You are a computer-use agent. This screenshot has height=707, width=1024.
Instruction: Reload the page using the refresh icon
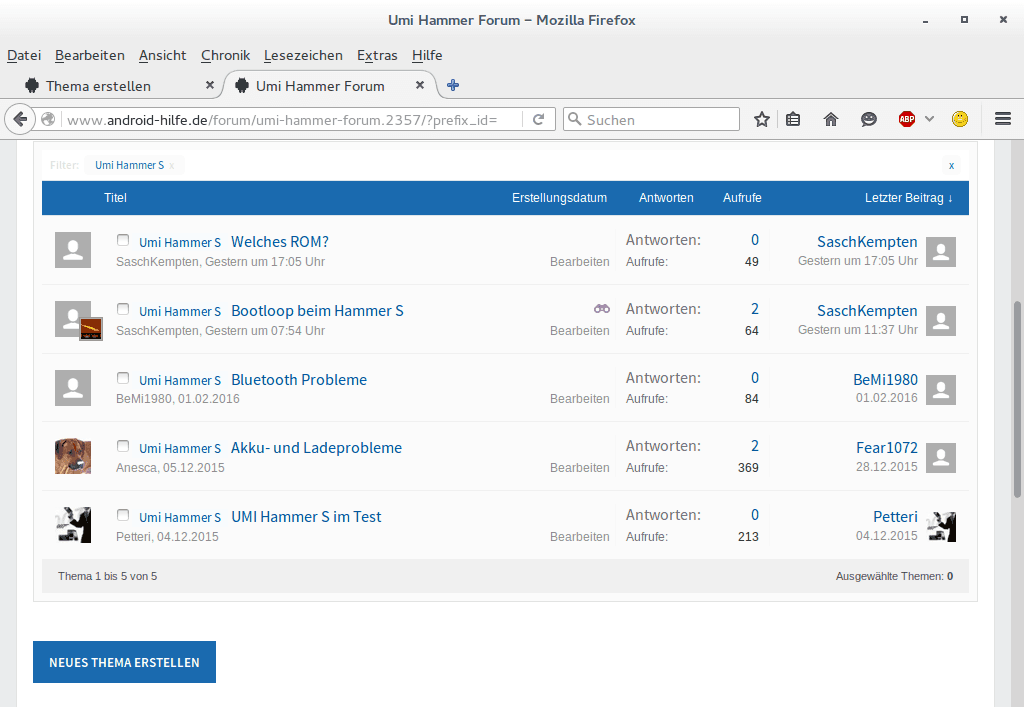[538, 119]
